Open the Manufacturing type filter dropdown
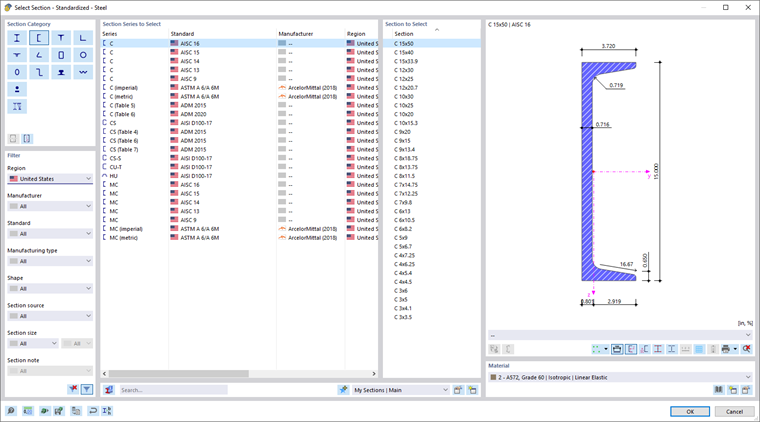The image size is (760, 422). 50,261
